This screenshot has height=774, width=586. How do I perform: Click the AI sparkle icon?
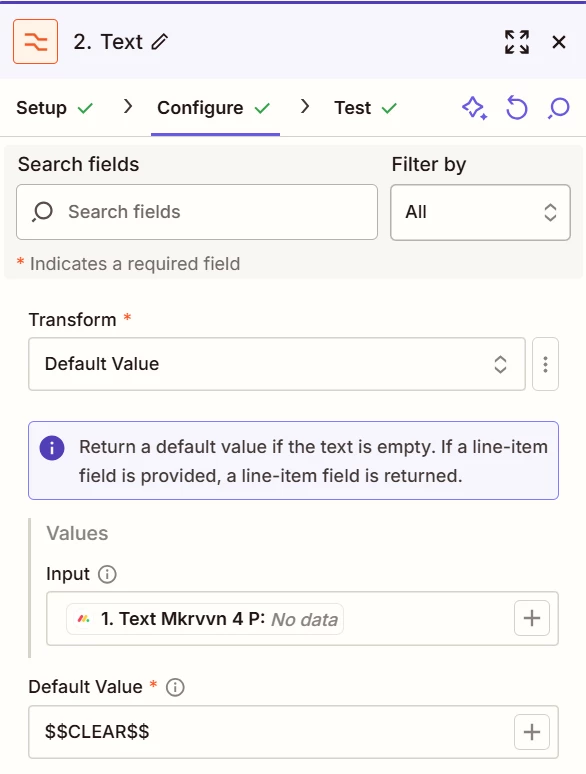(x=474, y=108)
